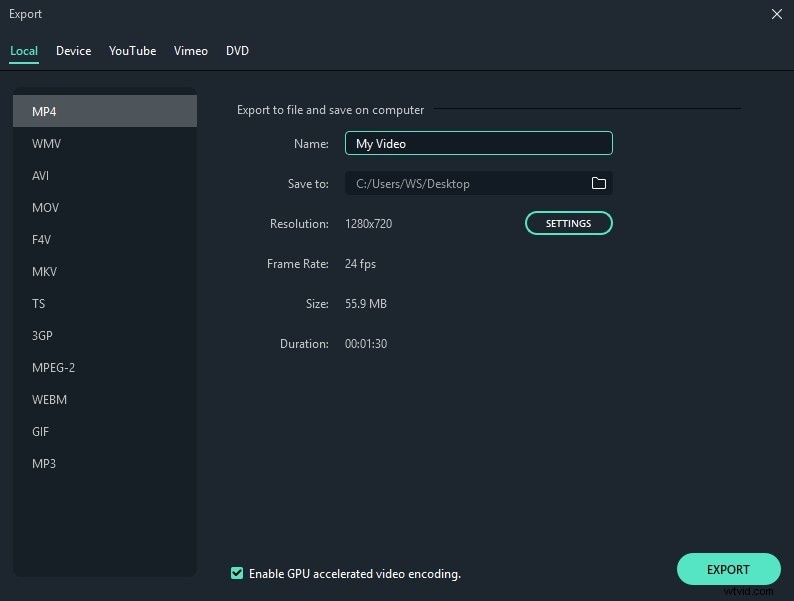Click the Save to path field
The height and width of the screenshot is (601, 794).
click(479, 183)
